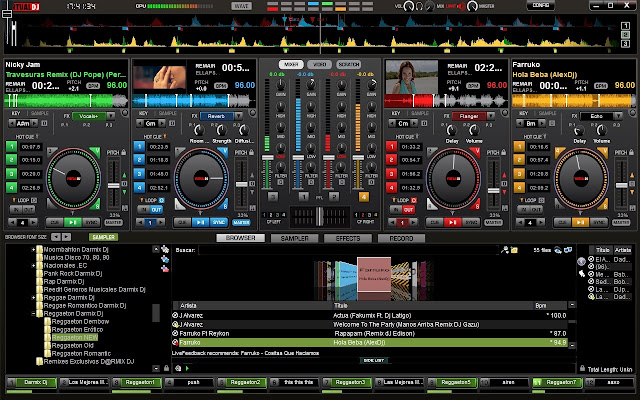
Task: Toggle PFL headphone button for channel 1
Action: coord(303,197)
